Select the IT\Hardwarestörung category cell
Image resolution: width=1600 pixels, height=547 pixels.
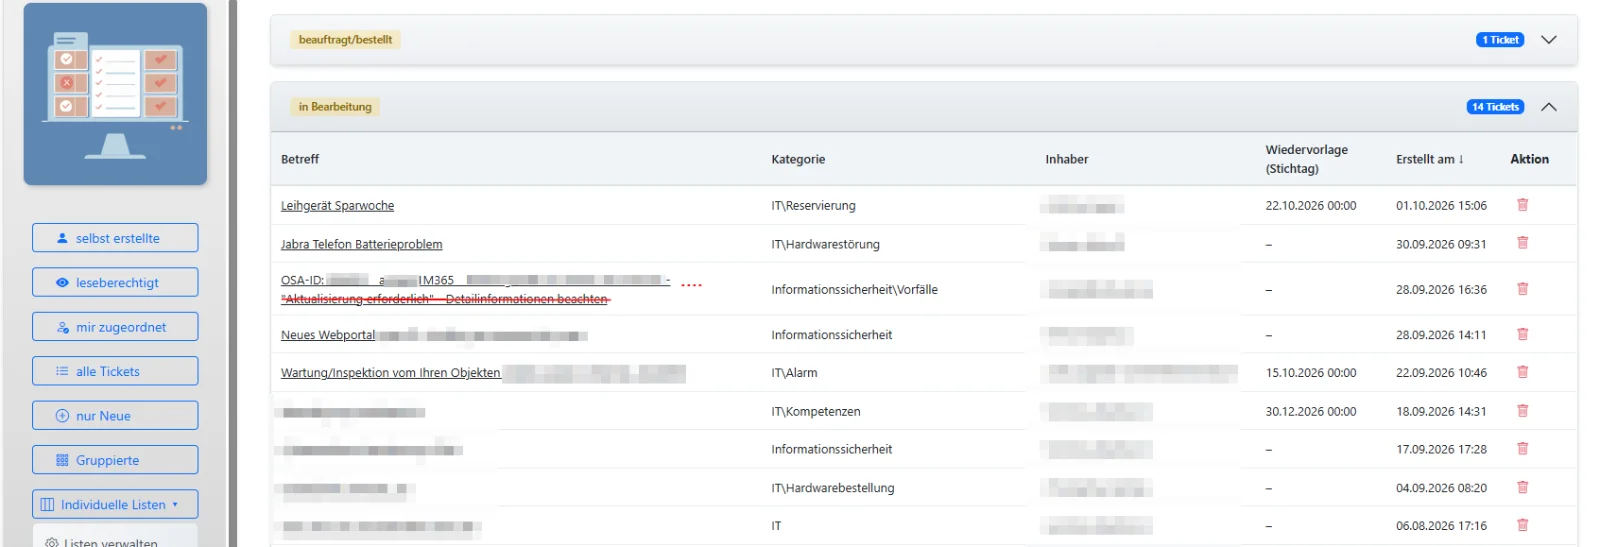pyautogui.click(x=825, y=244)
